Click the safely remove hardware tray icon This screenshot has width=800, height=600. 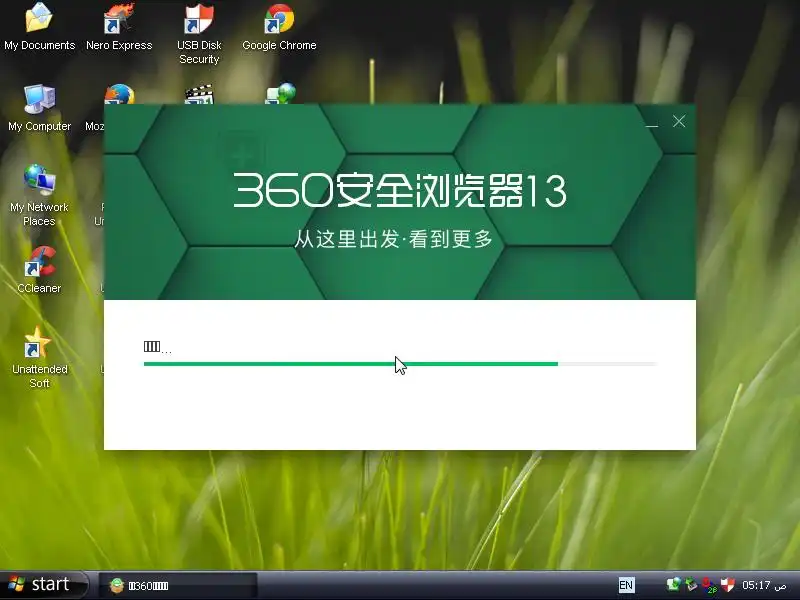coord(691,584)
